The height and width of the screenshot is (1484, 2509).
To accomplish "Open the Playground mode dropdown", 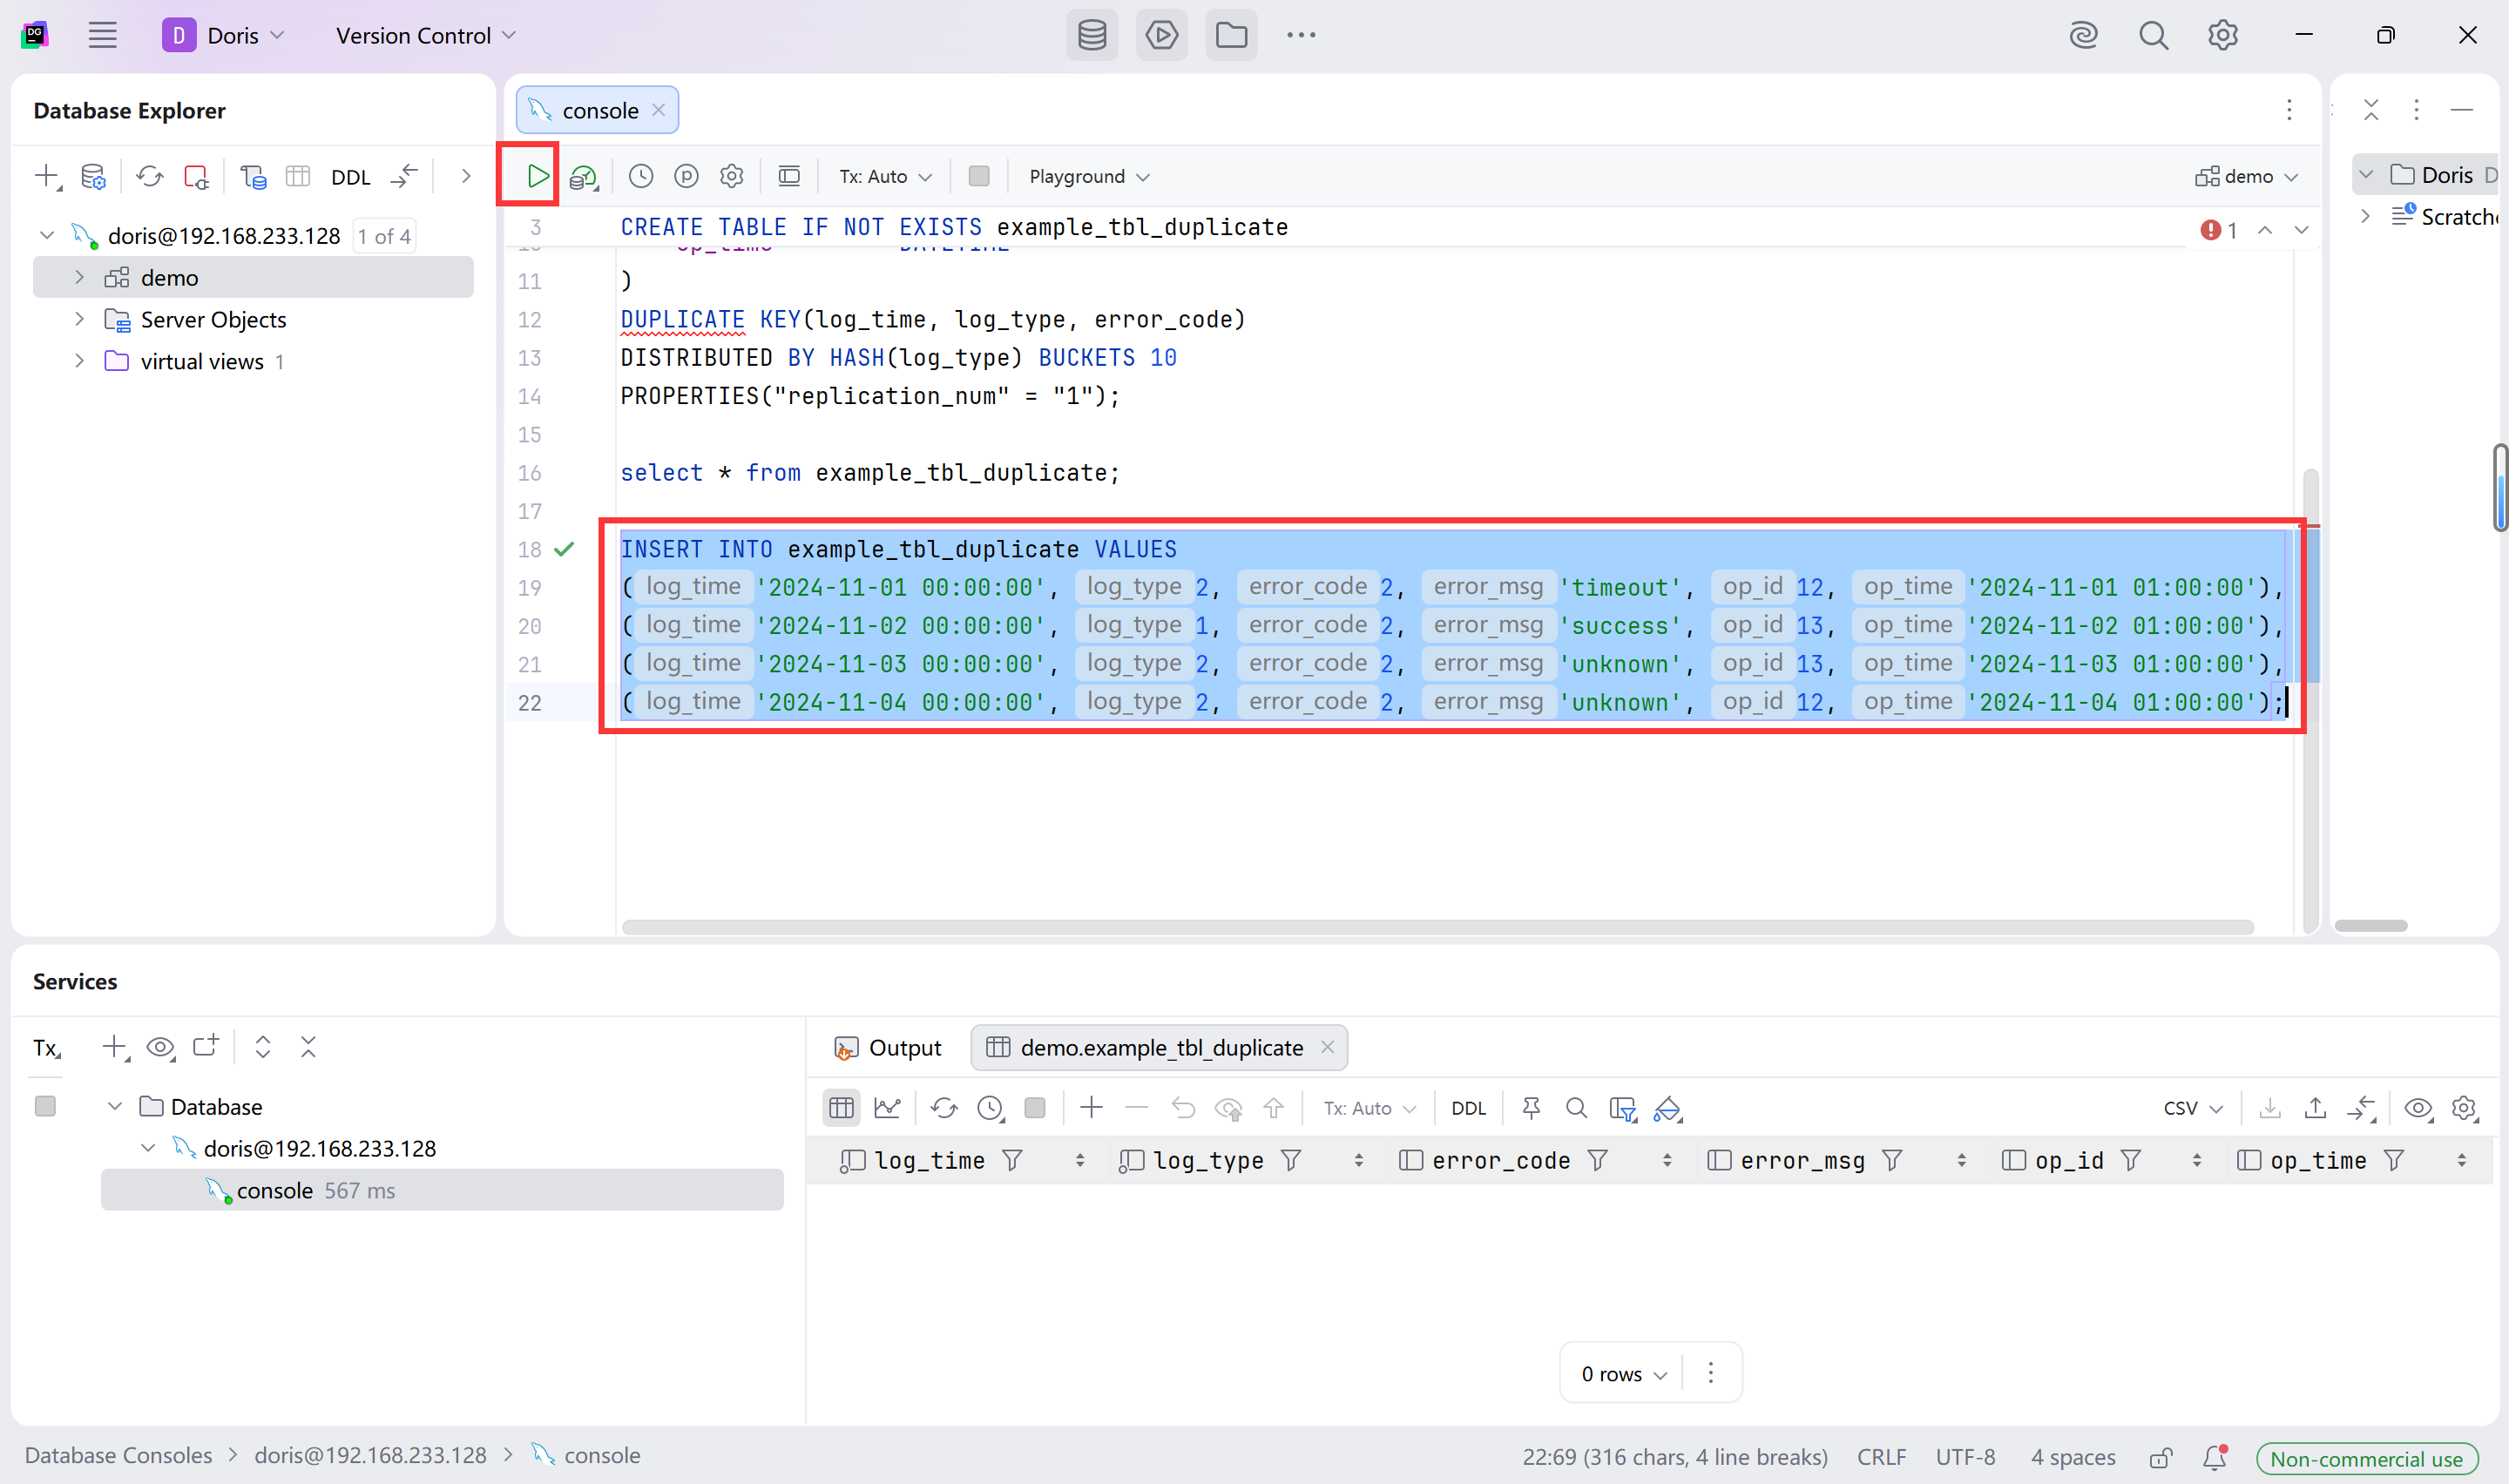I will pyautogui.click(x=1089, y=176).
